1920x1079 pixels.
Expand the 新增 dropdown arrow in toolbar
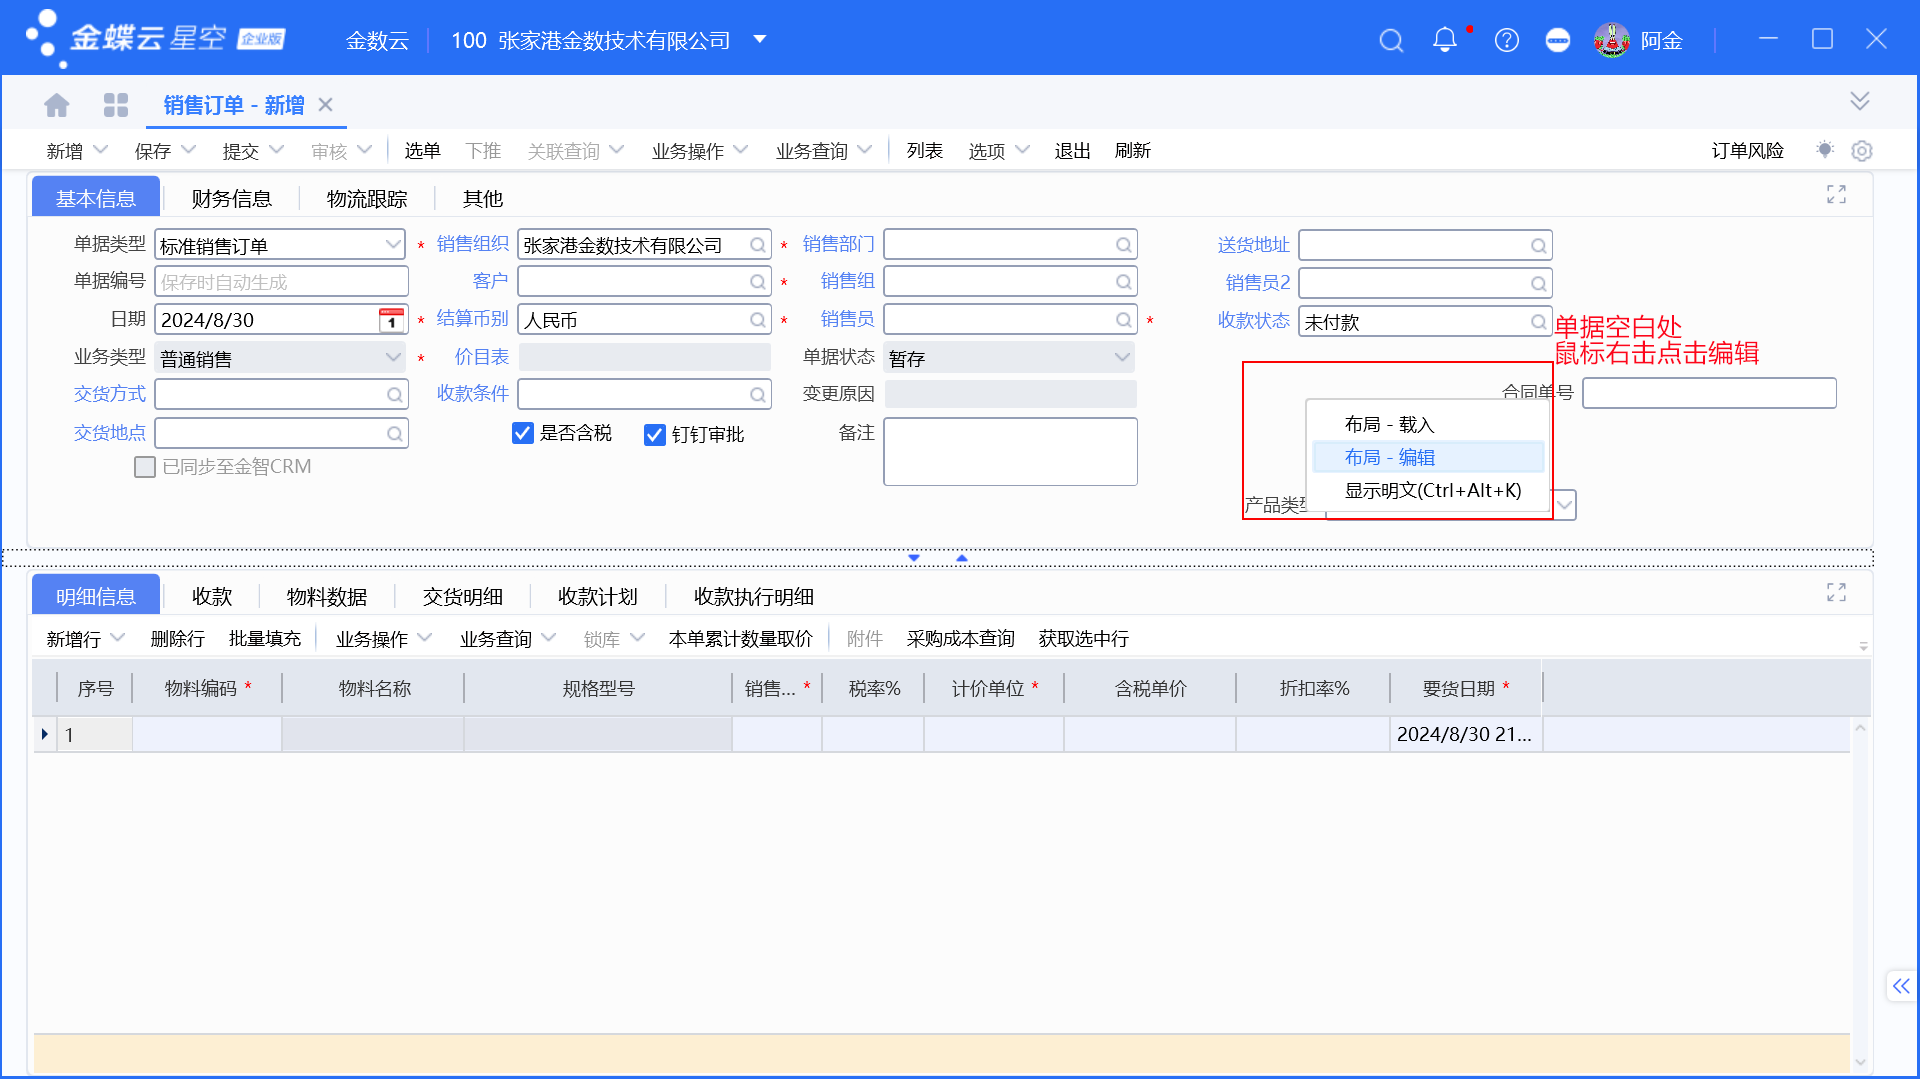[100, 150]
